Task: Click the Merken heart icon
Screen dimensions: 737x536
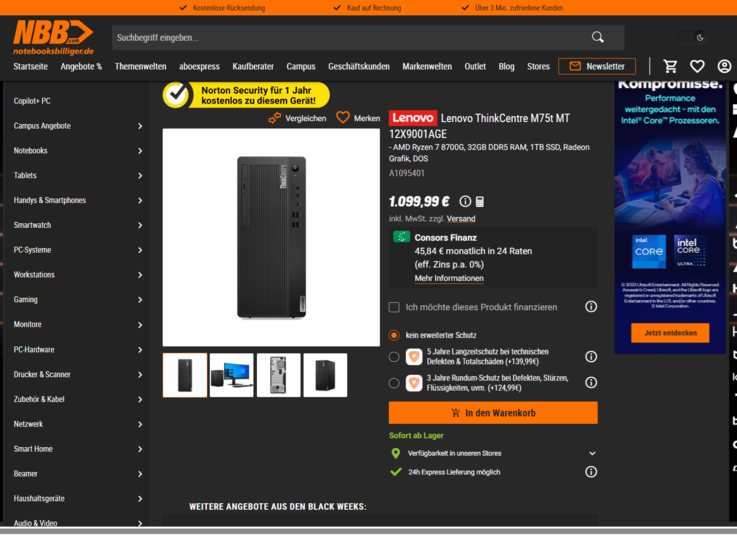Action: (343, 118)
